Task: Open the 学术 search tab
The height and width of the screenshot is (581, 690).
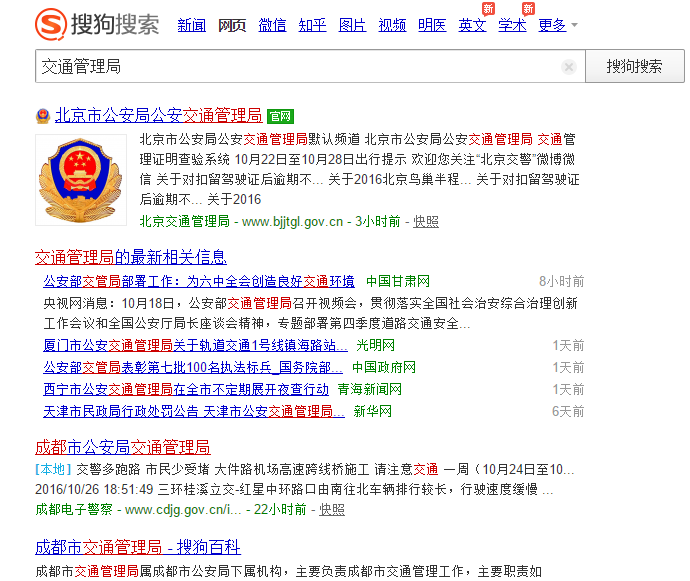Action: click(512, 26)
